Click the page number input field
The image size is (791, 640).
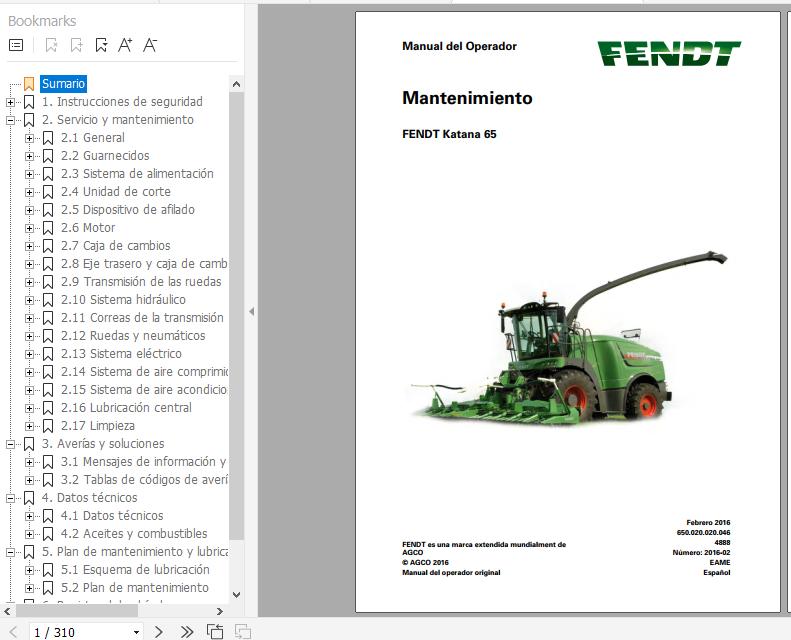click(81, 632)
